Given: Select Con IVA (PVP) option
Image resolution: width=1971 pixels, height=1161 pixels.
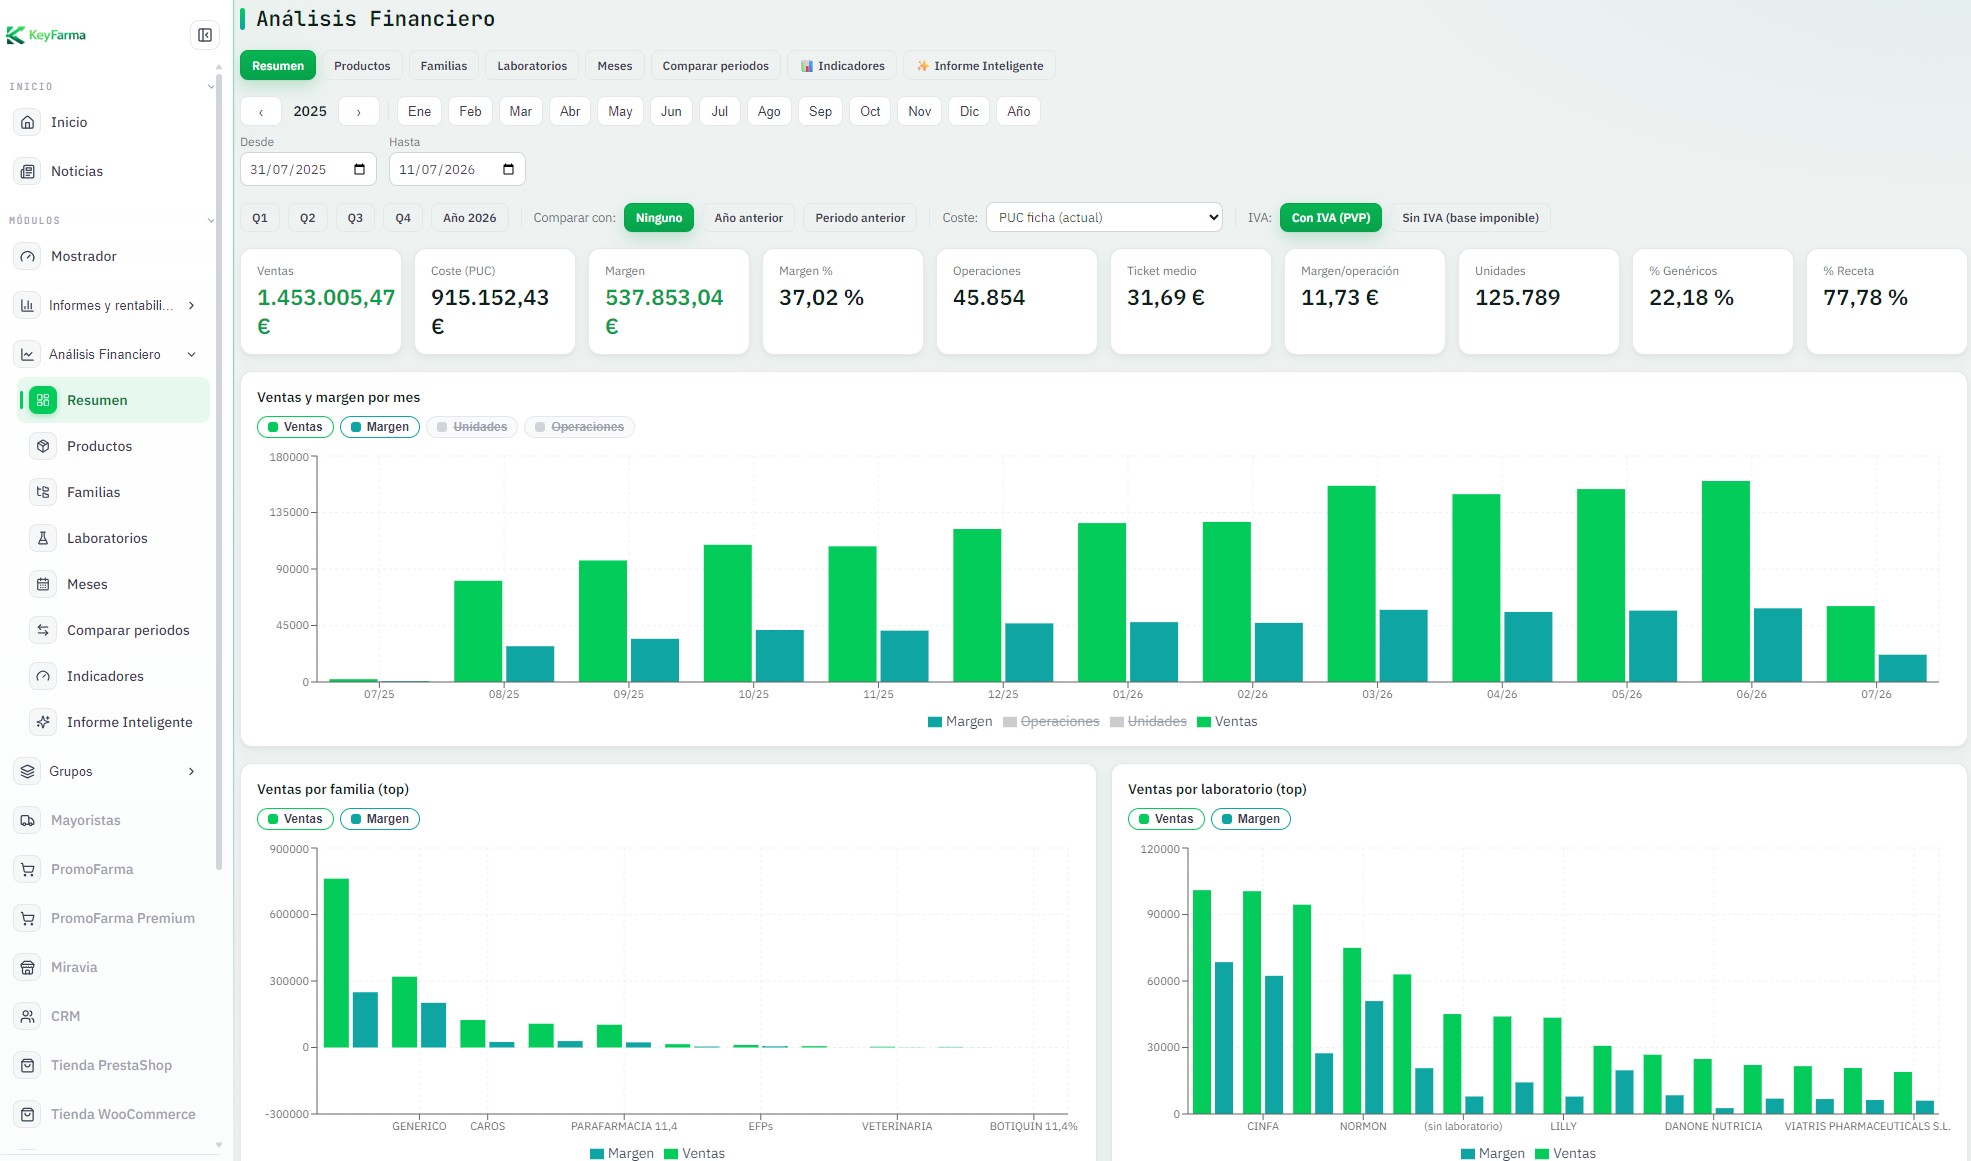Looking at the screenshot, I should [1330, 218].
